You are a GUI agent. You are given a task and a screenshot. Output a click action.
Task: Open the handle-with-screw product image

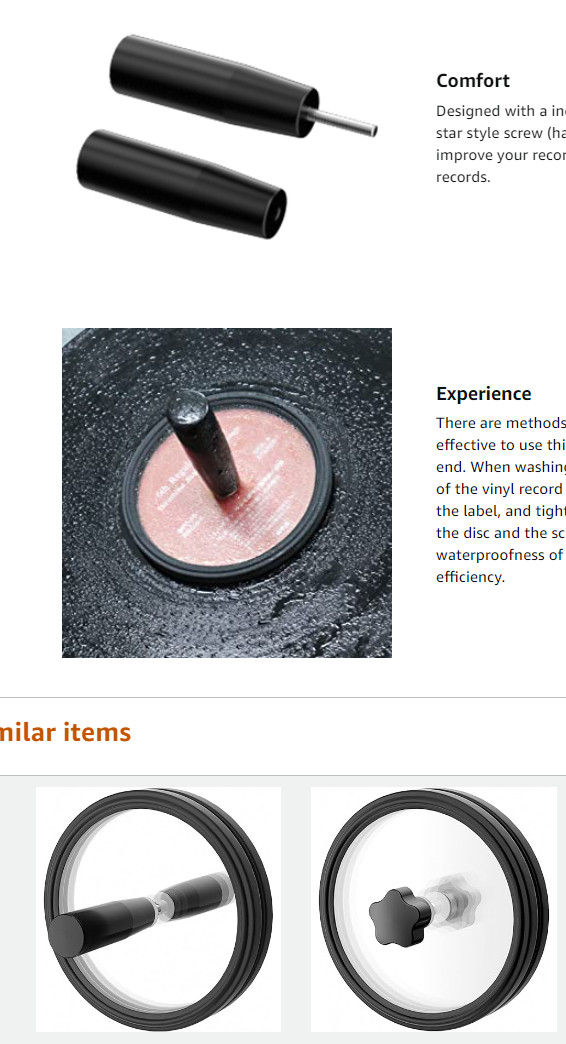click(226, 136)
